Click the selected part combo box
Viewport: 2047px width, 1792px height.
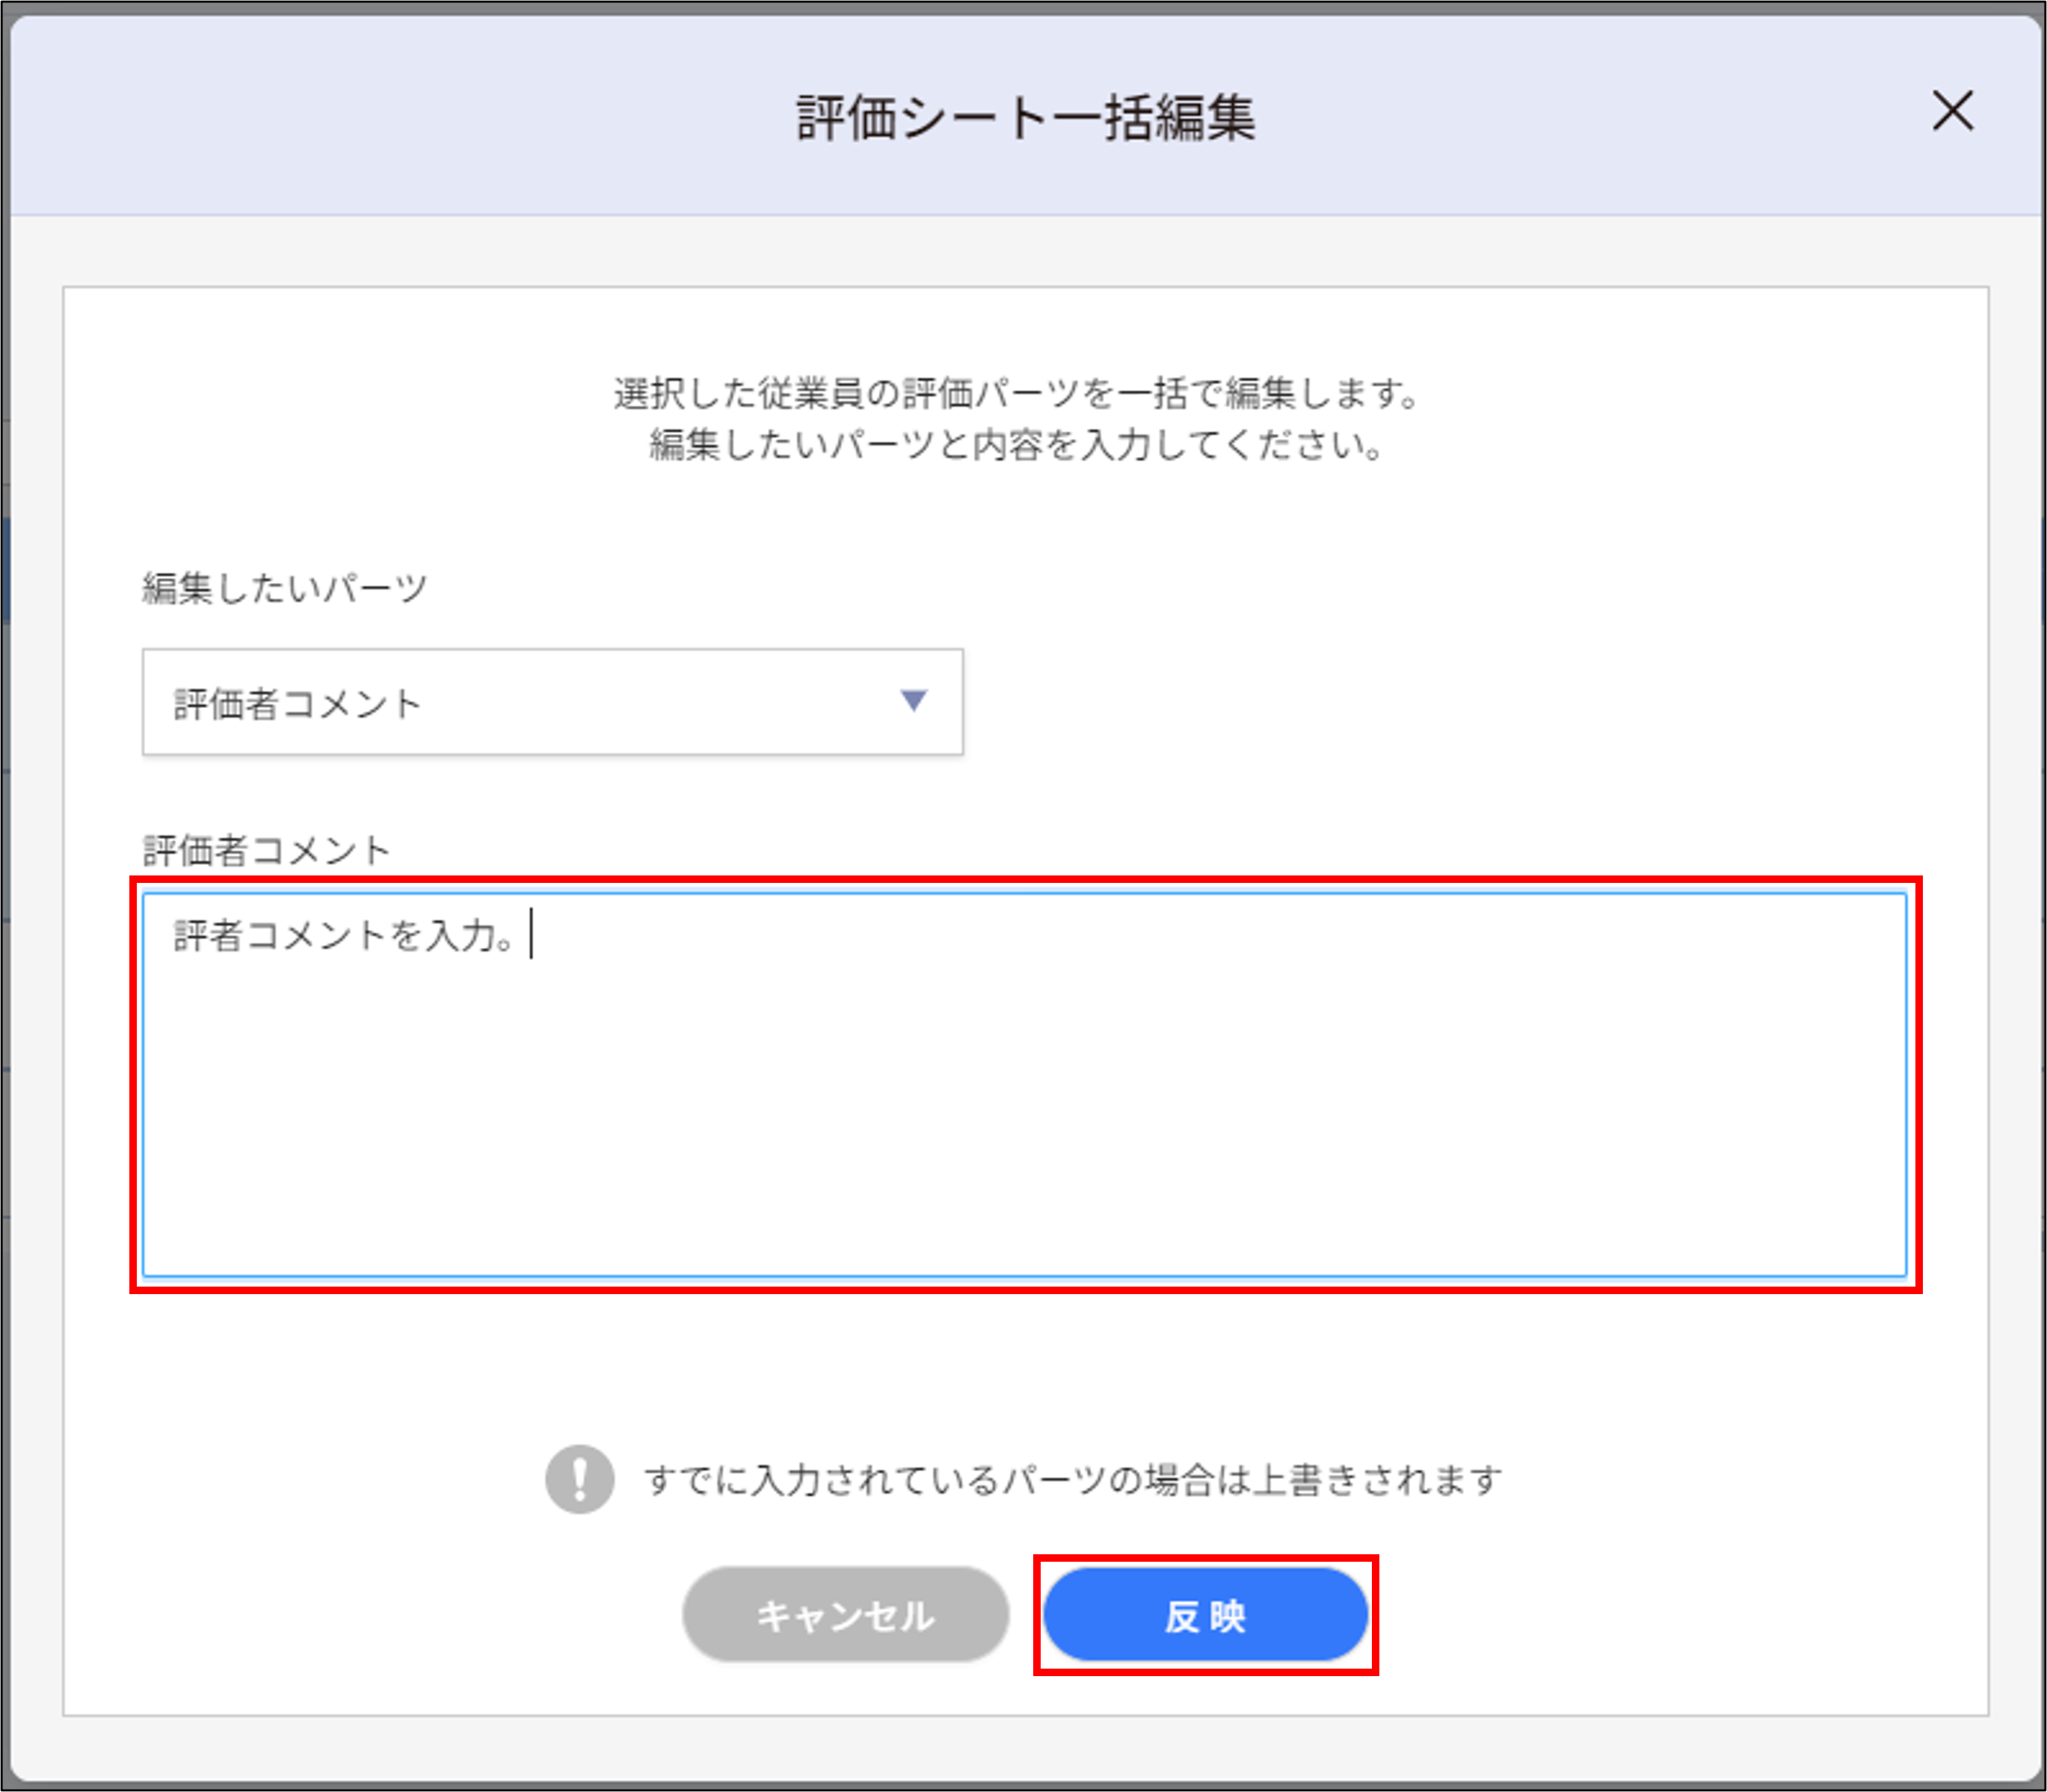pyautogui.click(x=553, y=703)
